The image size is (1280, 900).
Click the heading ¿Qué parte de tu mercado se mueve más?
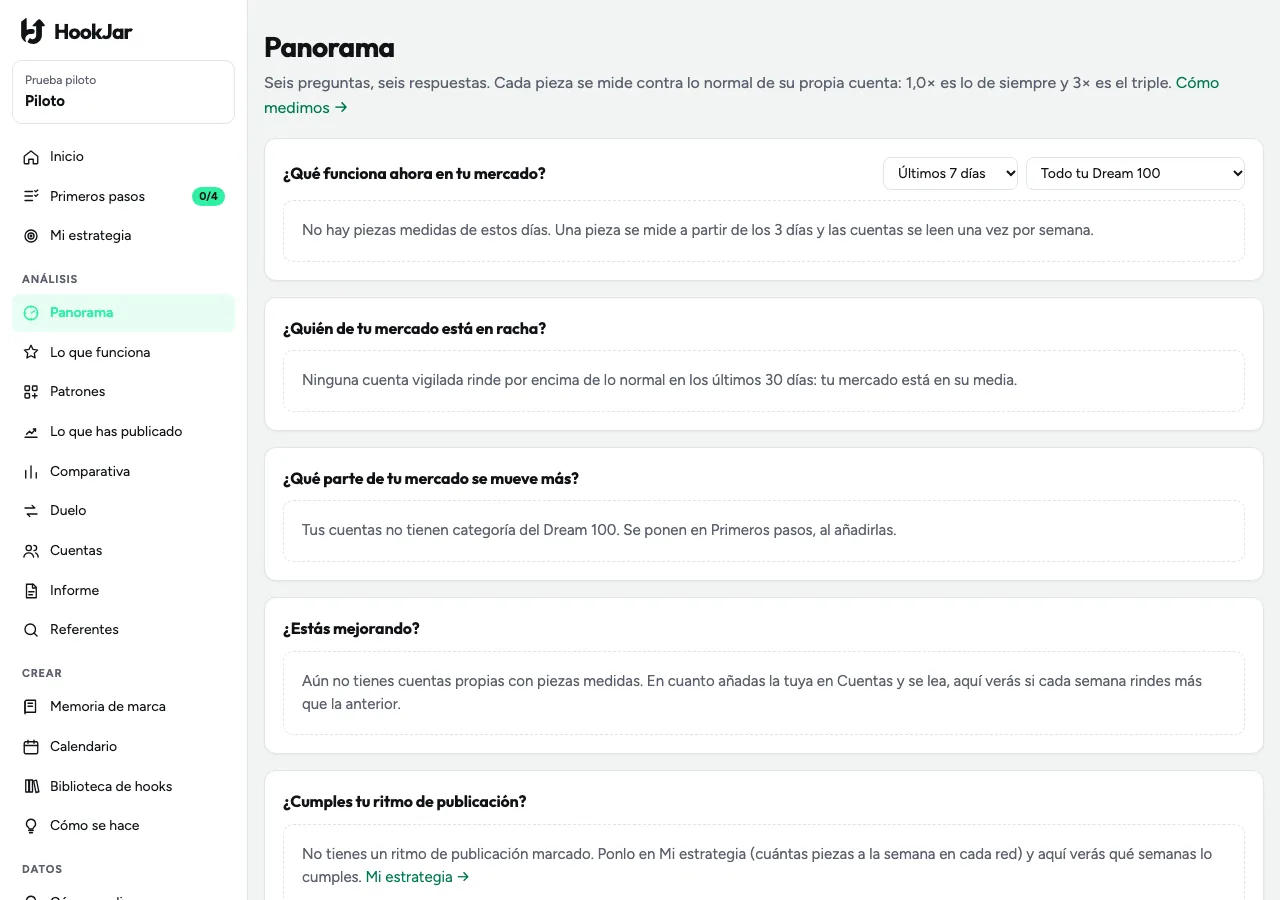(x=431, y=478)
